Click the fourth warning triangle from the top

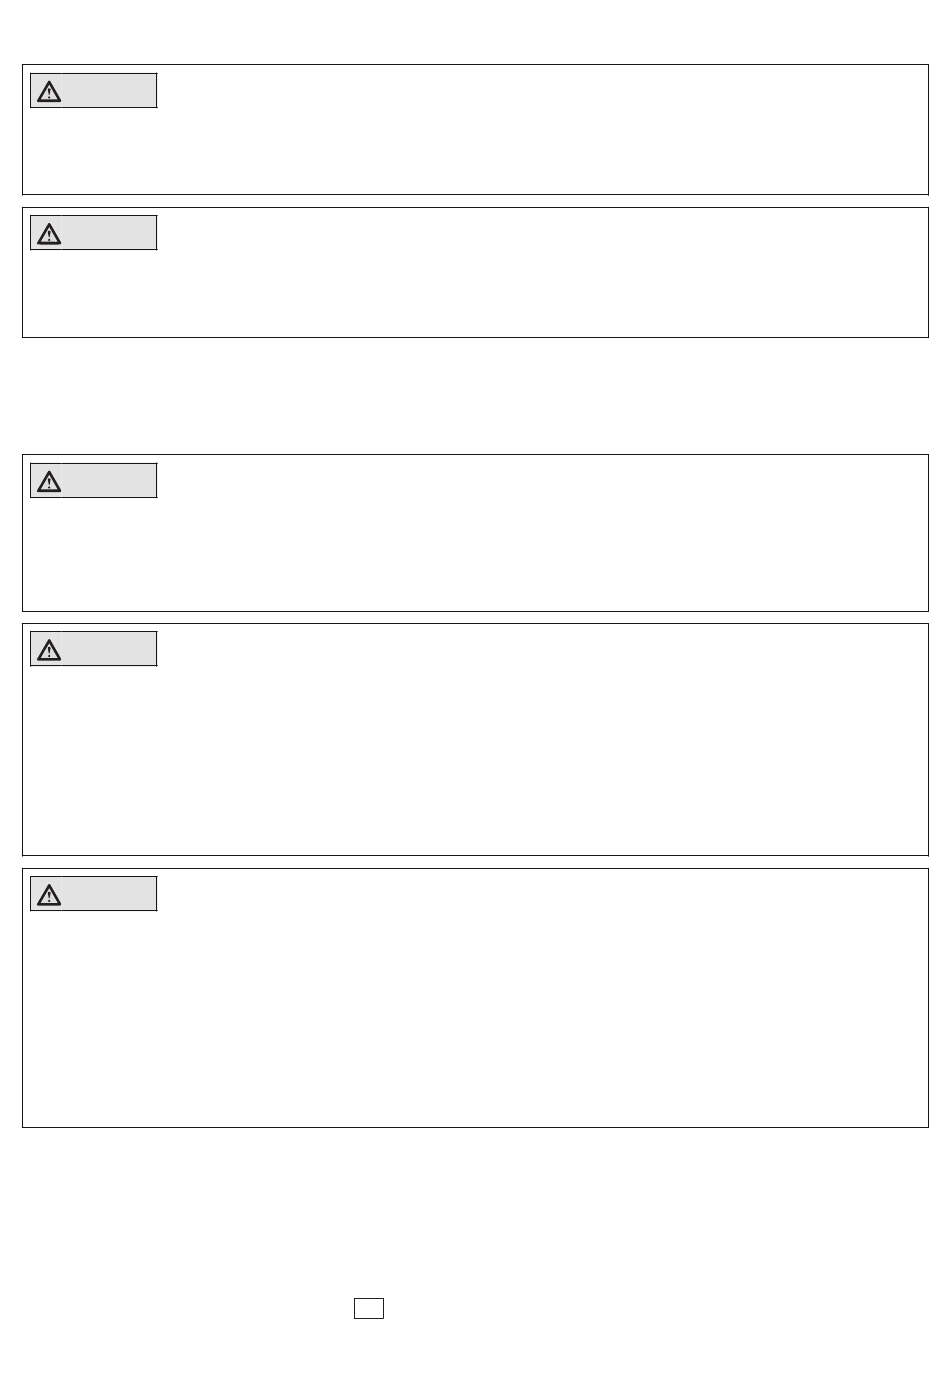point(48,650)
